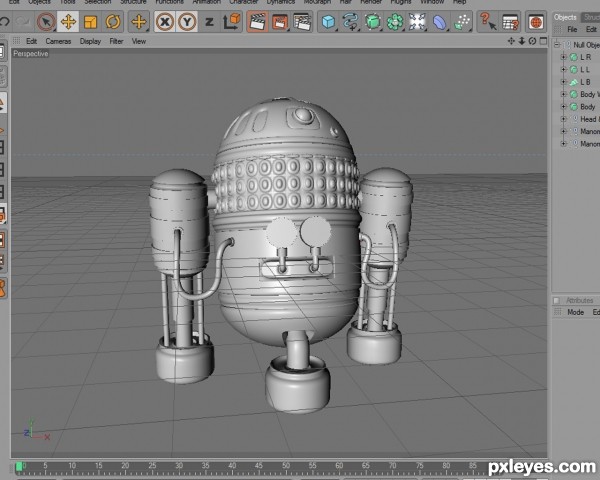Collapse the Null Object hierarchy
The image size is (600, 480).
click(557, 45)
